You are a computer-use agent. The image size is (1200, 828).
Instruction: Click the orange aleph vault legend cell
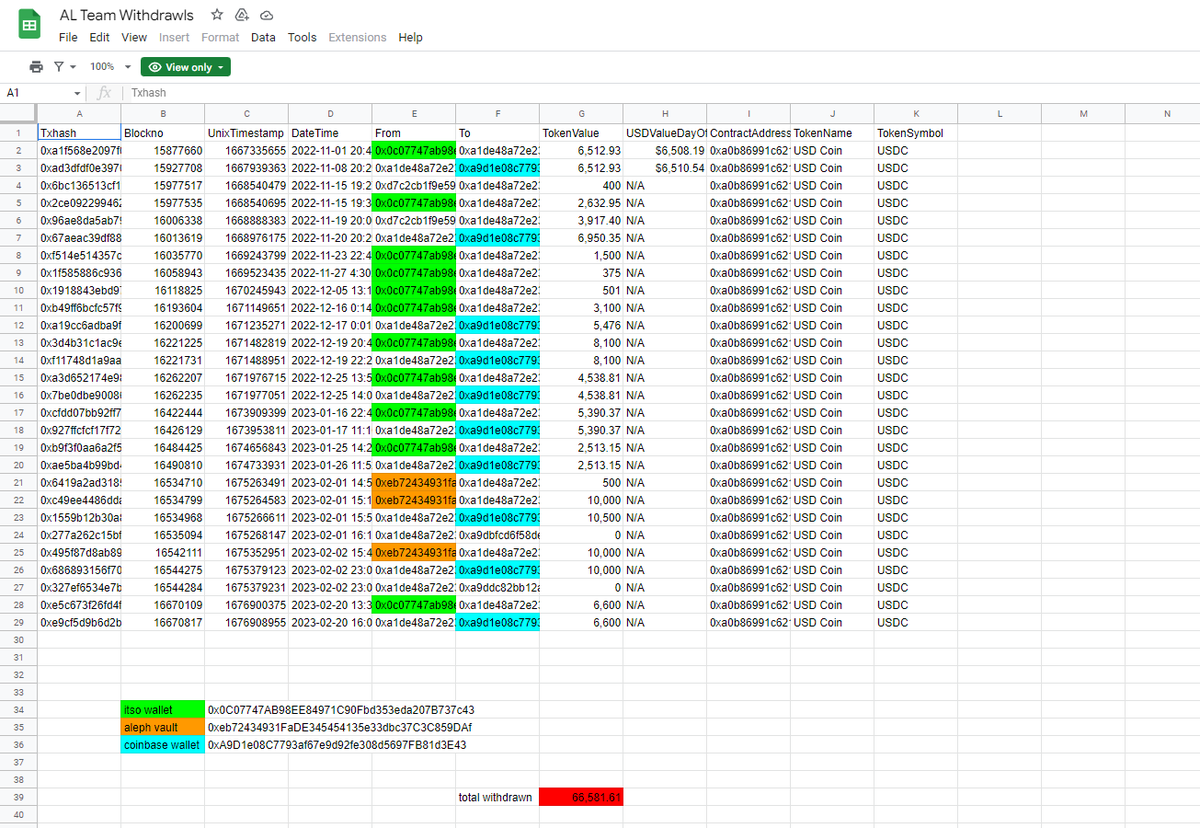(x=163, y=727)
